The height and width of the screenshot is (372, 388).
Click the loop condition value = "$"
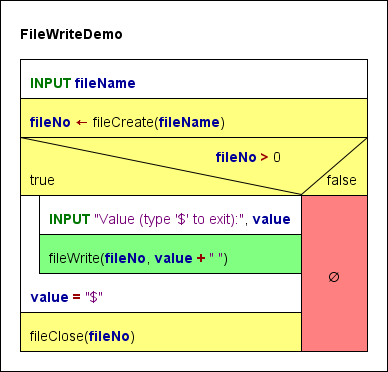[x=67, y=297]
